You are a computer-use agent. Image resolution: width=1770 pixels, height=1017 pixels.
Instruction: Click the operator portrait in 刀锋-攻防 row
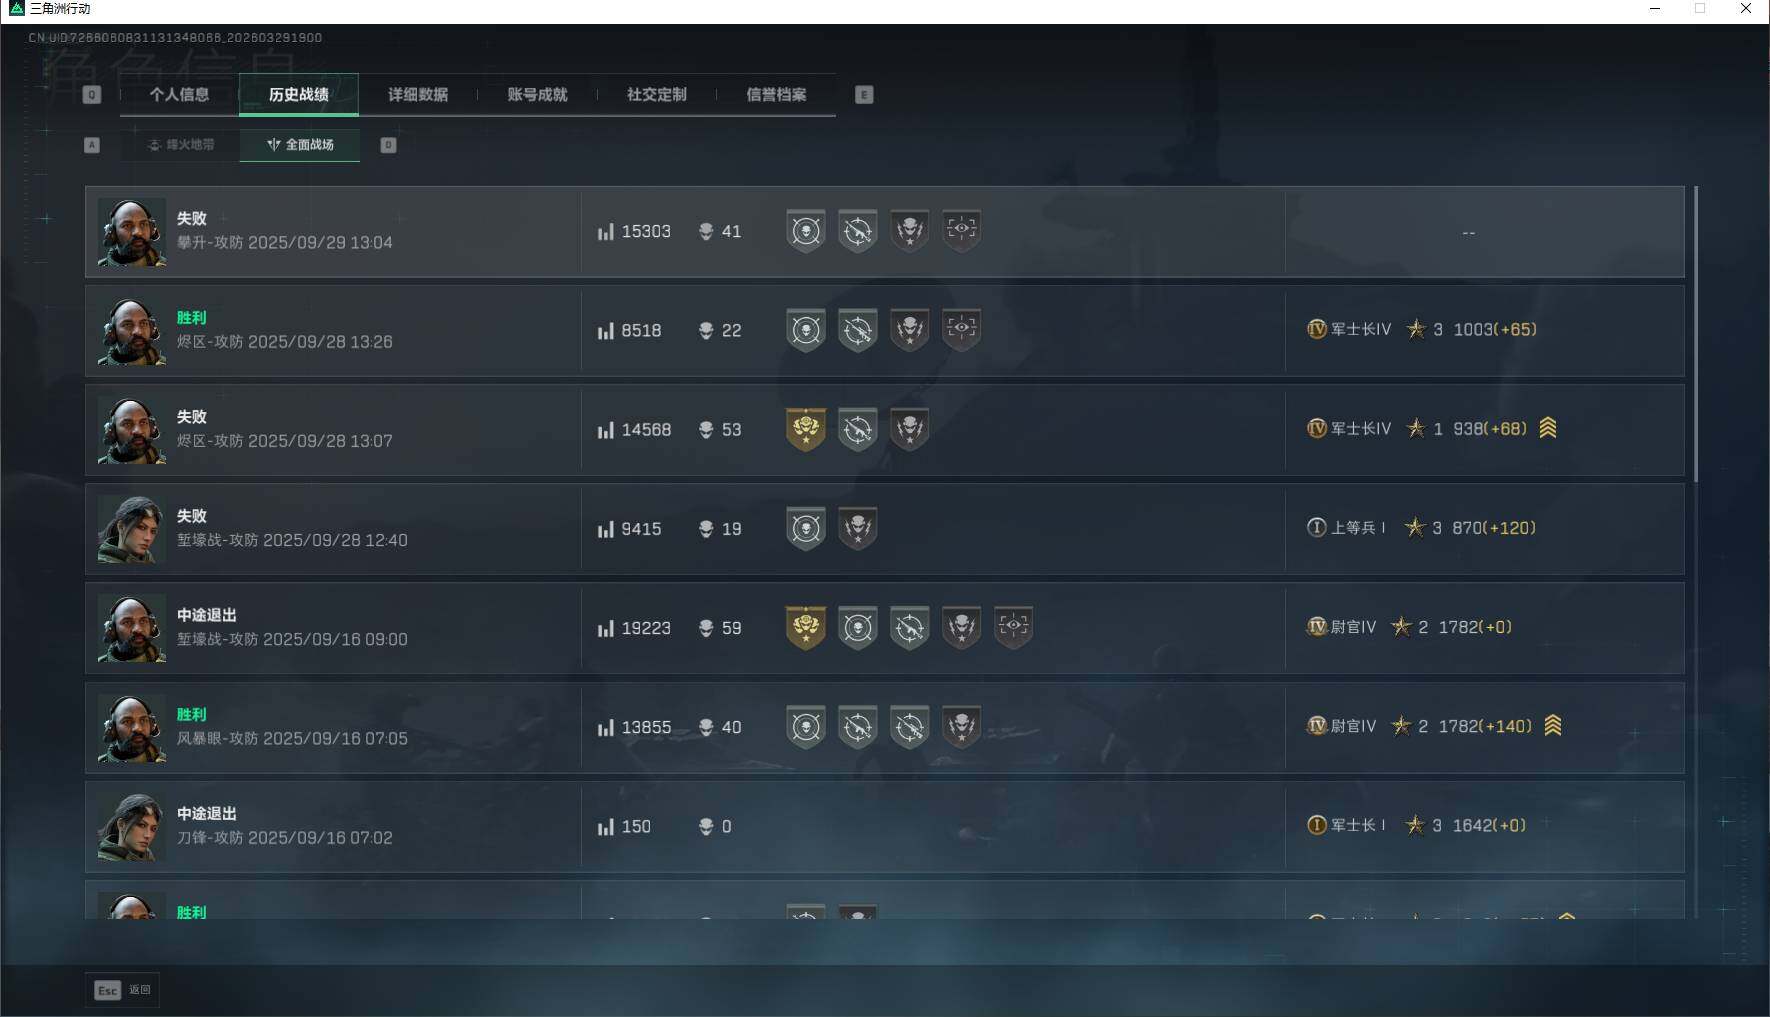pyautogui.click(x=132, y=827)
